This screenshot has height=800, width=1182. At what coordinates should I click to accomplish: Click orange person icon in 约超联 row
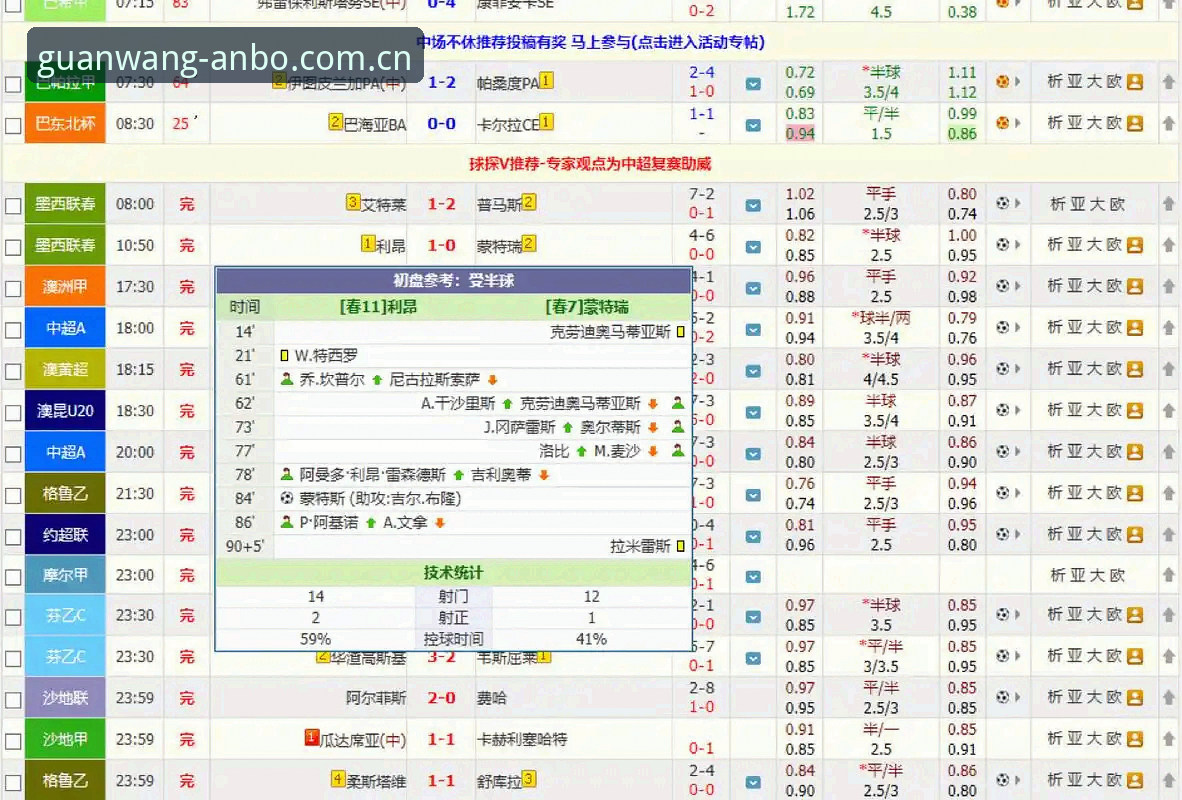point(1135,535)
